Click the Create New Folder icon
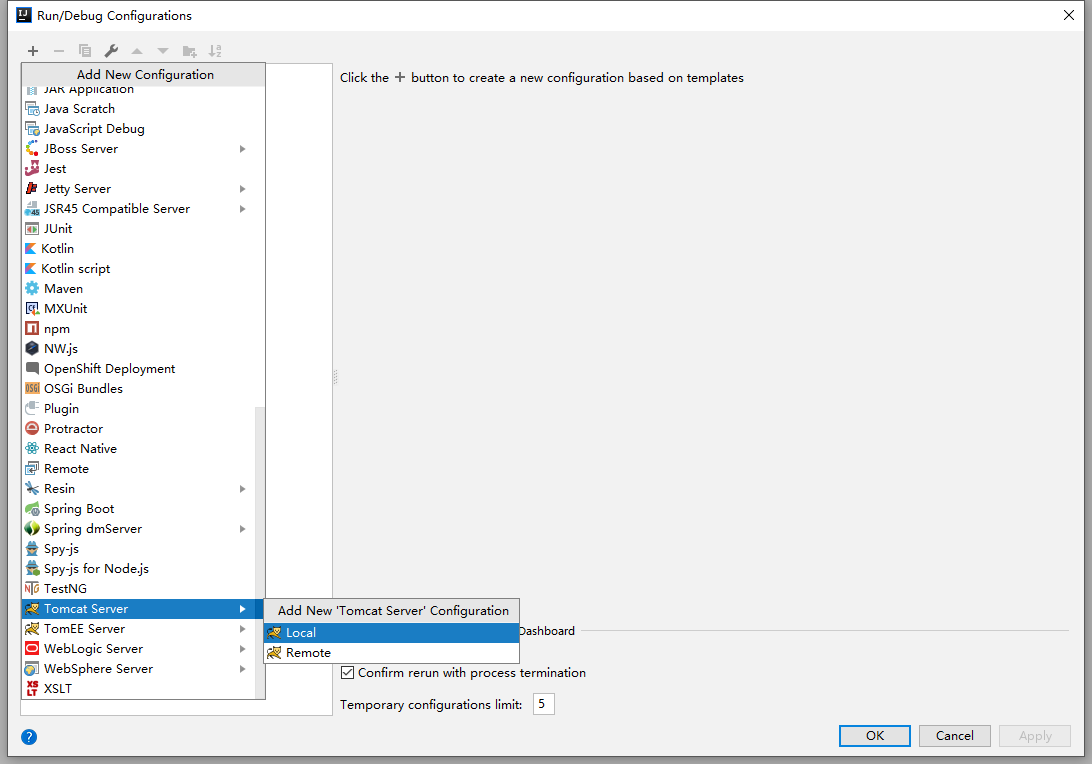 [x=189, y=51]
